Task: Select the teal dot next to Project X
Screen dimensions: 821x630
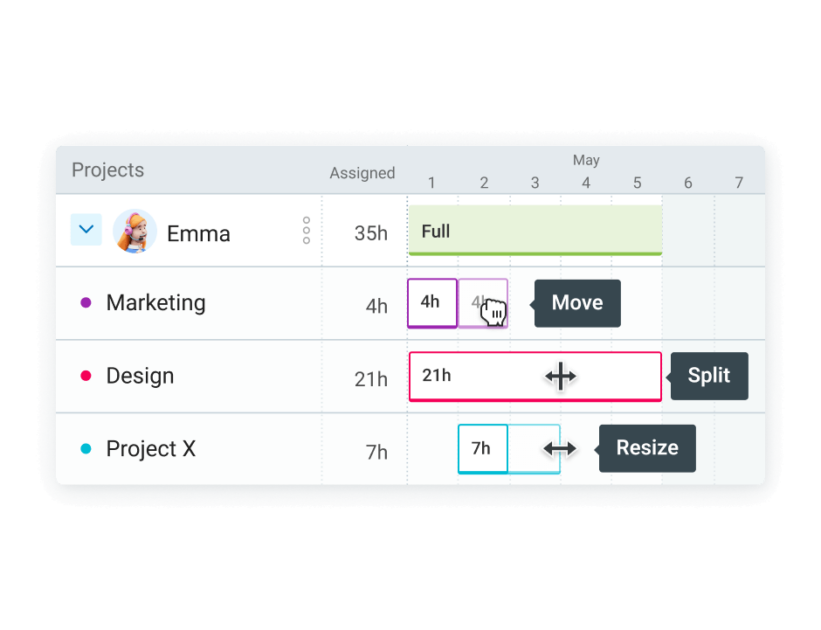Action: [88, 448]
